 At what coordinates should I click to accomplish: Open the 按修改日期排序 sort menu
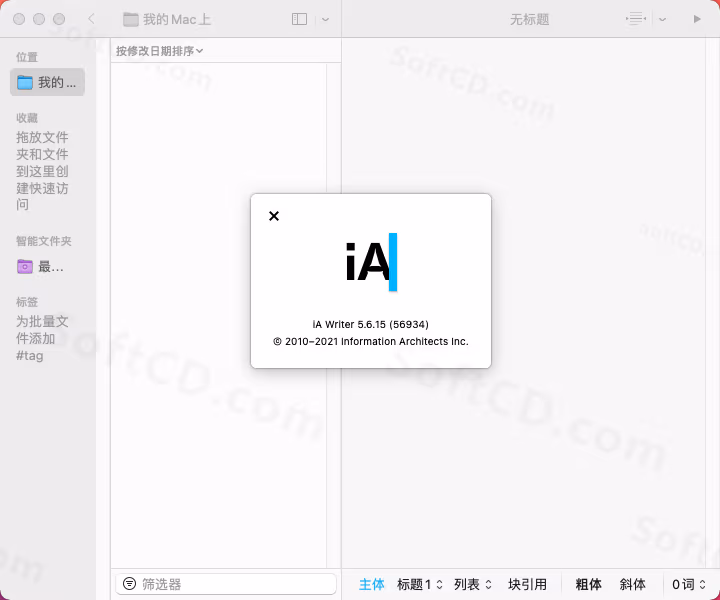[x=159, y=51]
